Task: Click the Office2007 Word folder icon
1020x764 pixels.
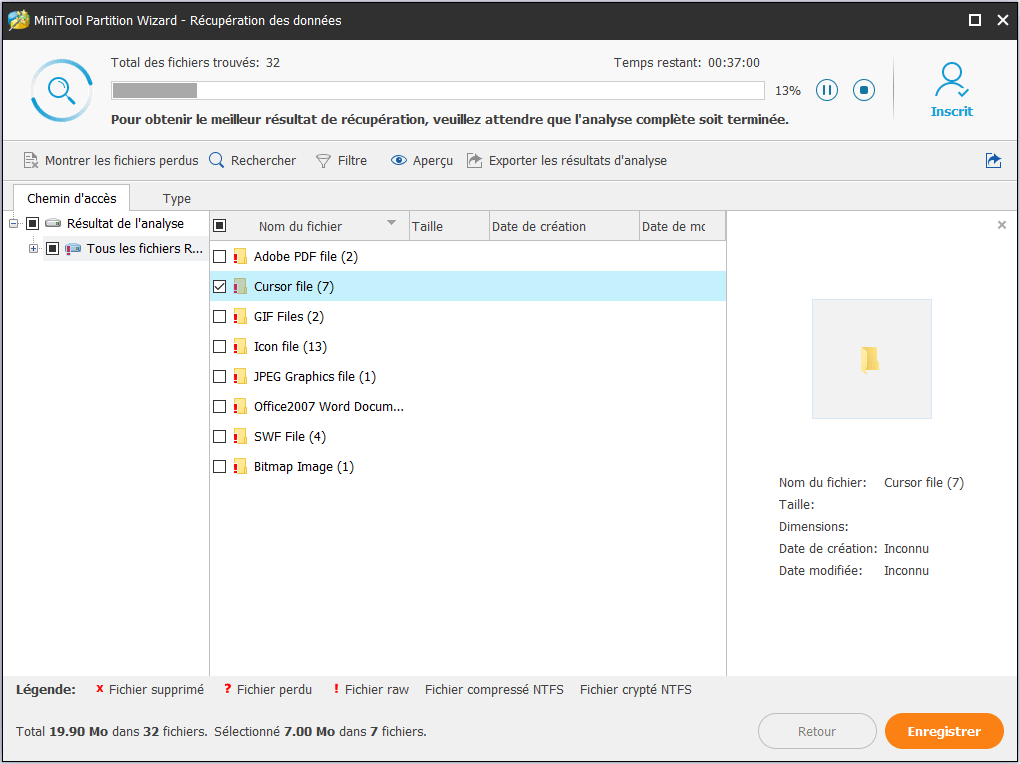Action: (x=240, y=406)
